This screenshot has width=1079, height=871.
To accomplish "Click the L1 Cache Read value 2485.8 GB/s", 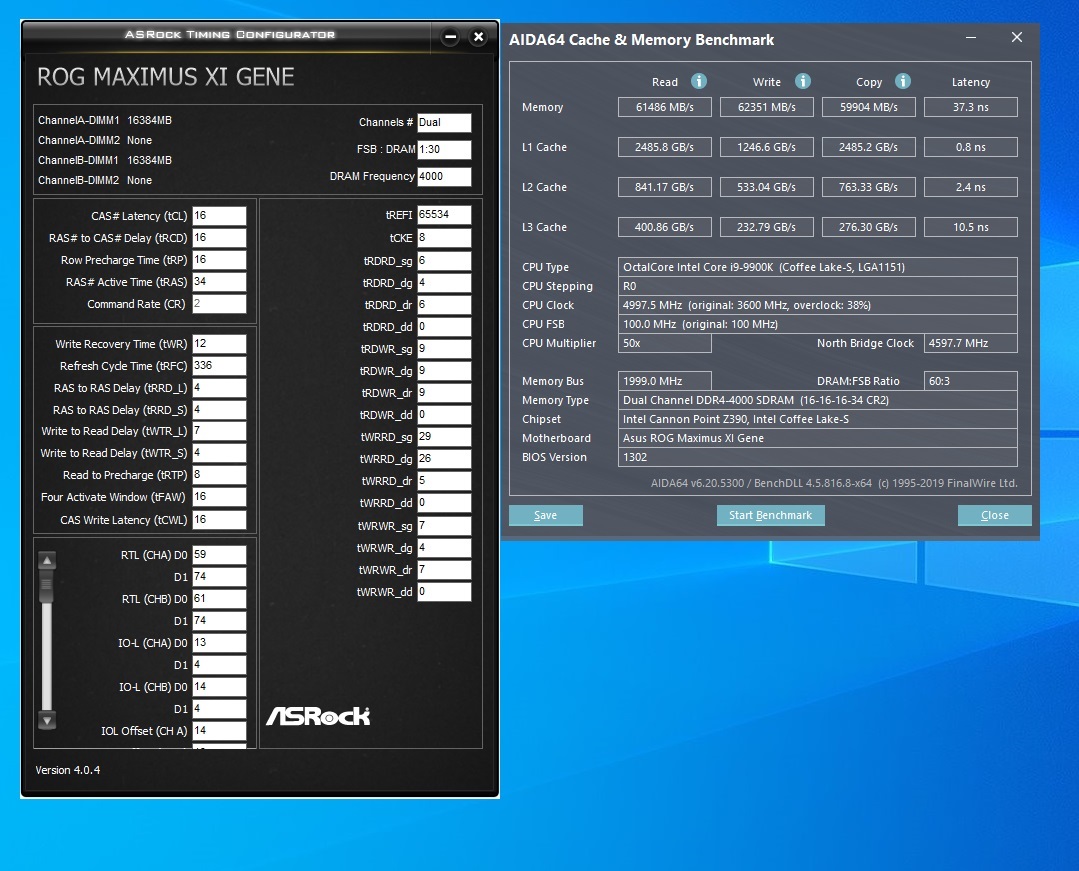I will click(x=665, y=147).
